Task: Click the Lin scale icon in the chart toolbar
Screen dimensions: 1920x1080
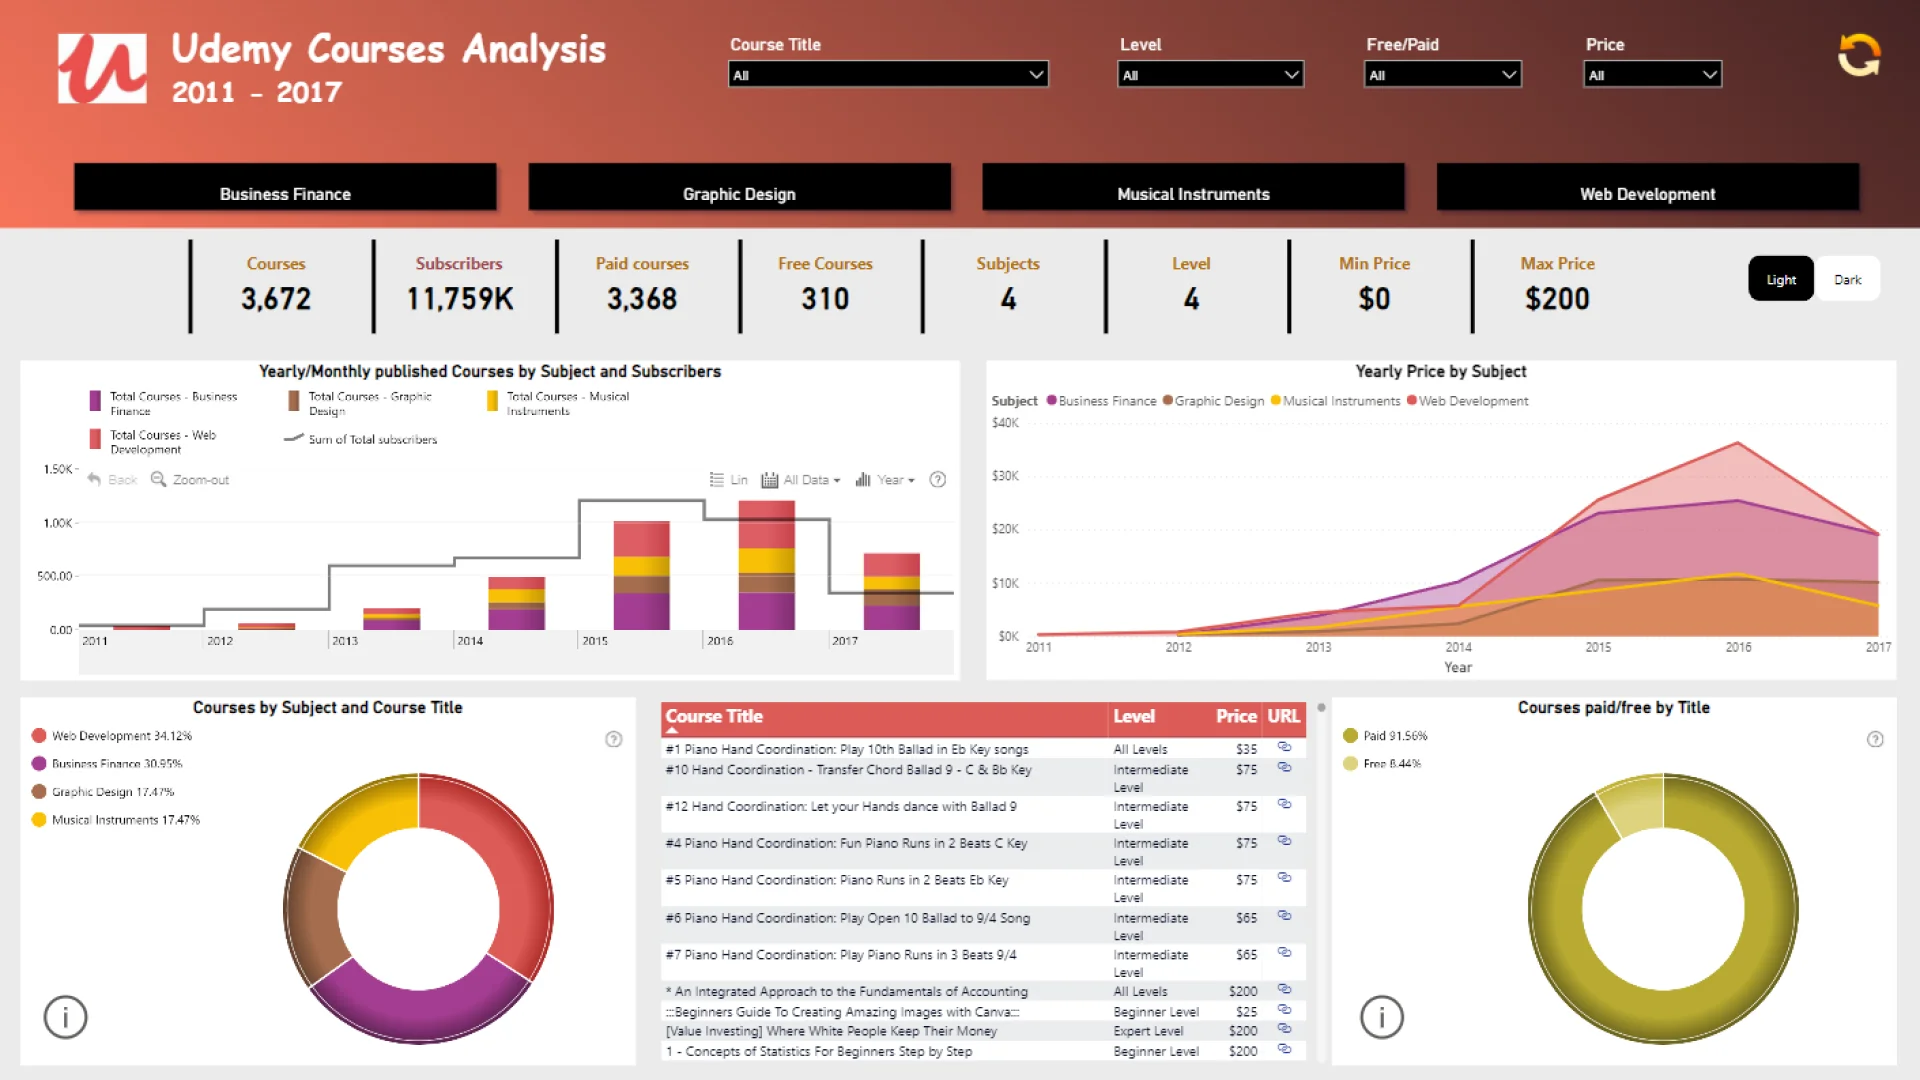Action: point(716,479)
